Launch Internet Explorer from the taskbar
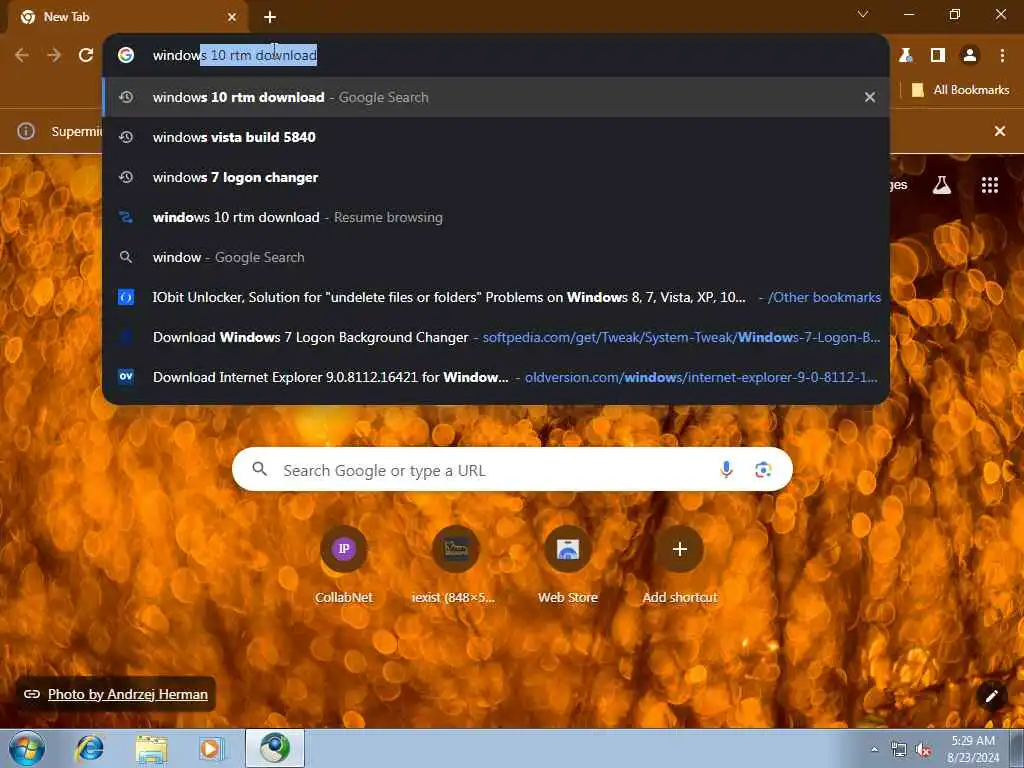The image size is (1024, 768). (x=89, y=748)
